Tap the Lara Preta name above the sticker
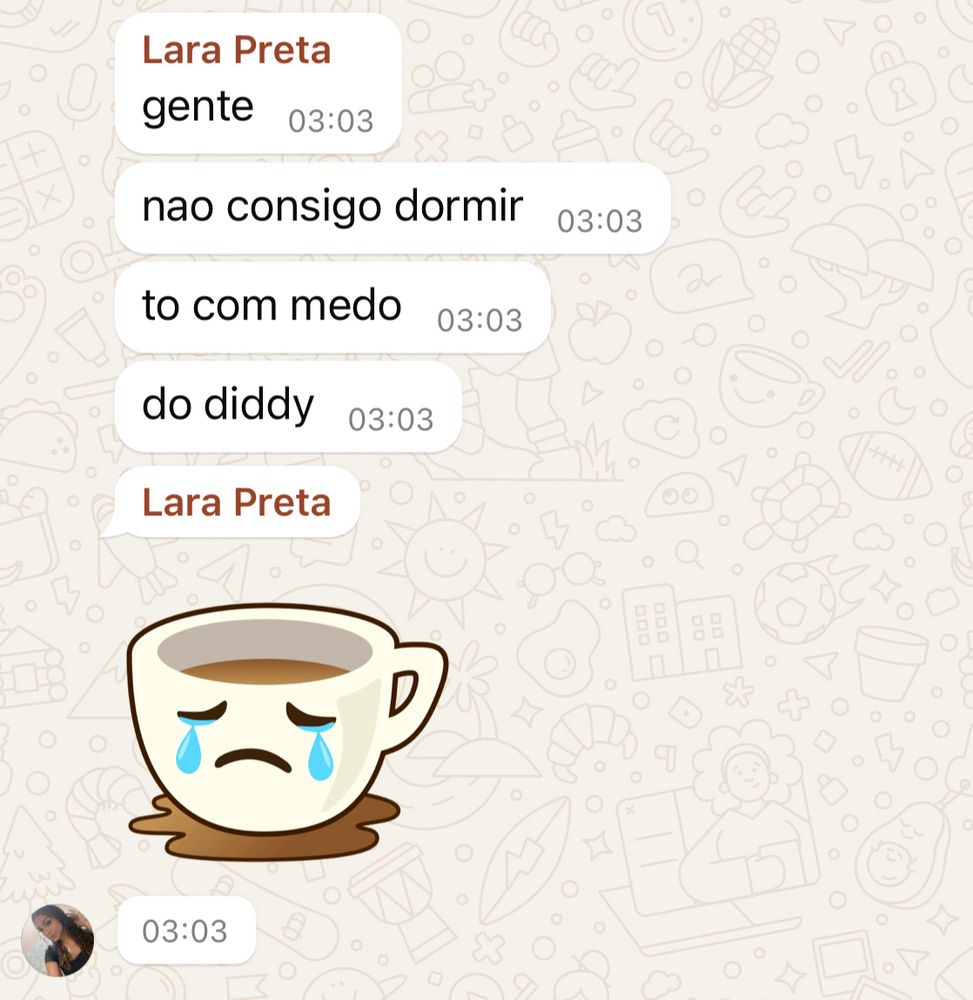This screenshot has height=1000, width=973. tap(237, 503)
